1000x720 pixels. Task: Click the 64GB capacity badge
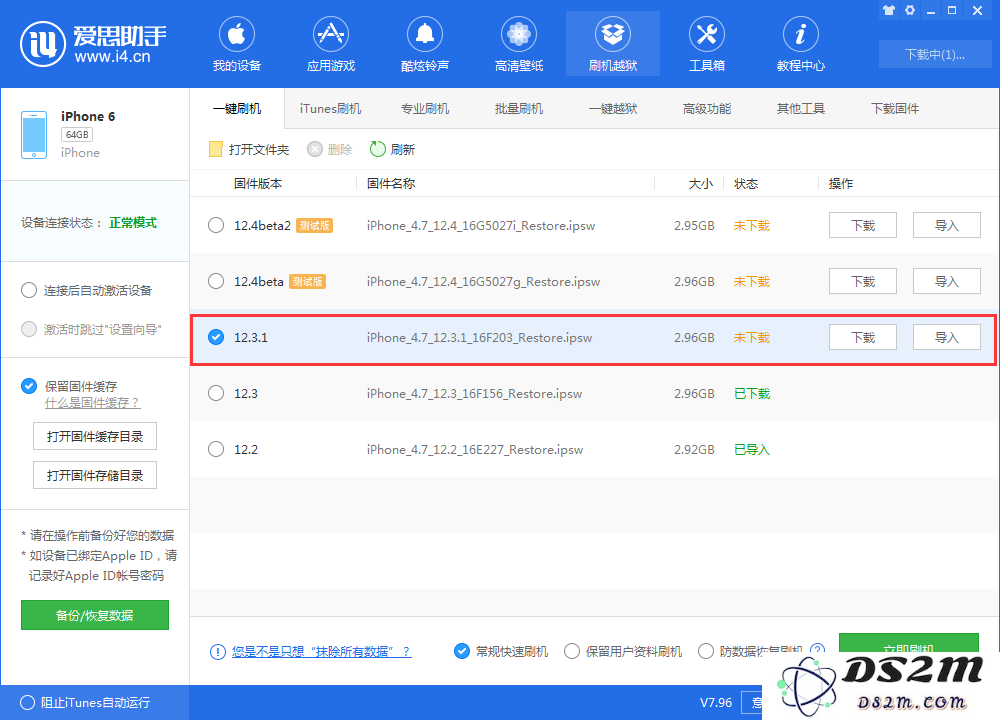(77, 135)
